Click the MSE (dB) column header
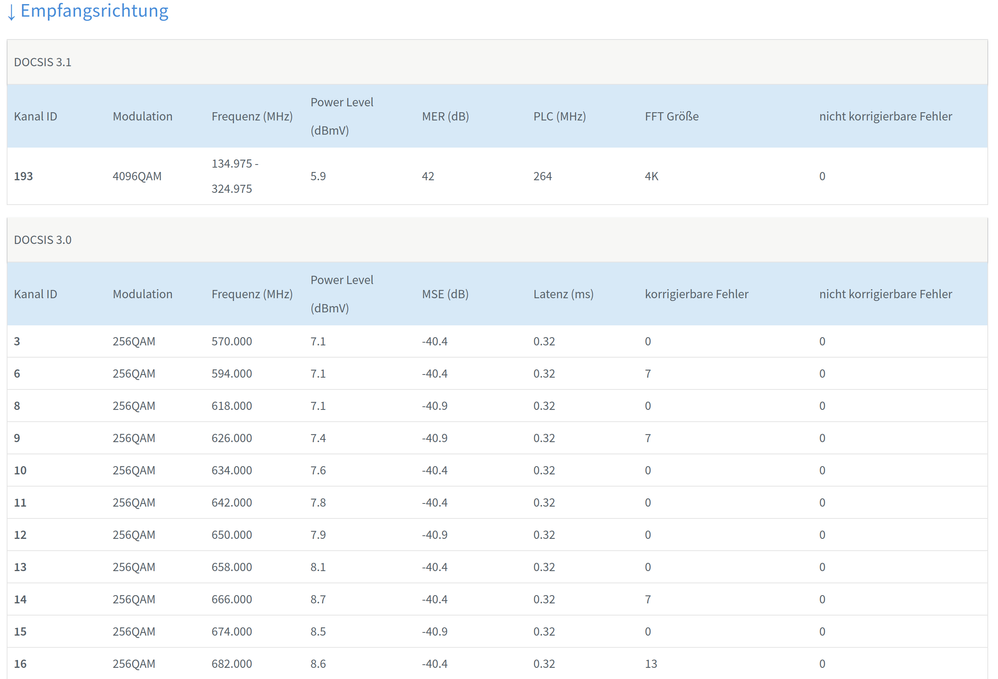The image size is (998, 679). pyautogui.click(x=445, y=294)
